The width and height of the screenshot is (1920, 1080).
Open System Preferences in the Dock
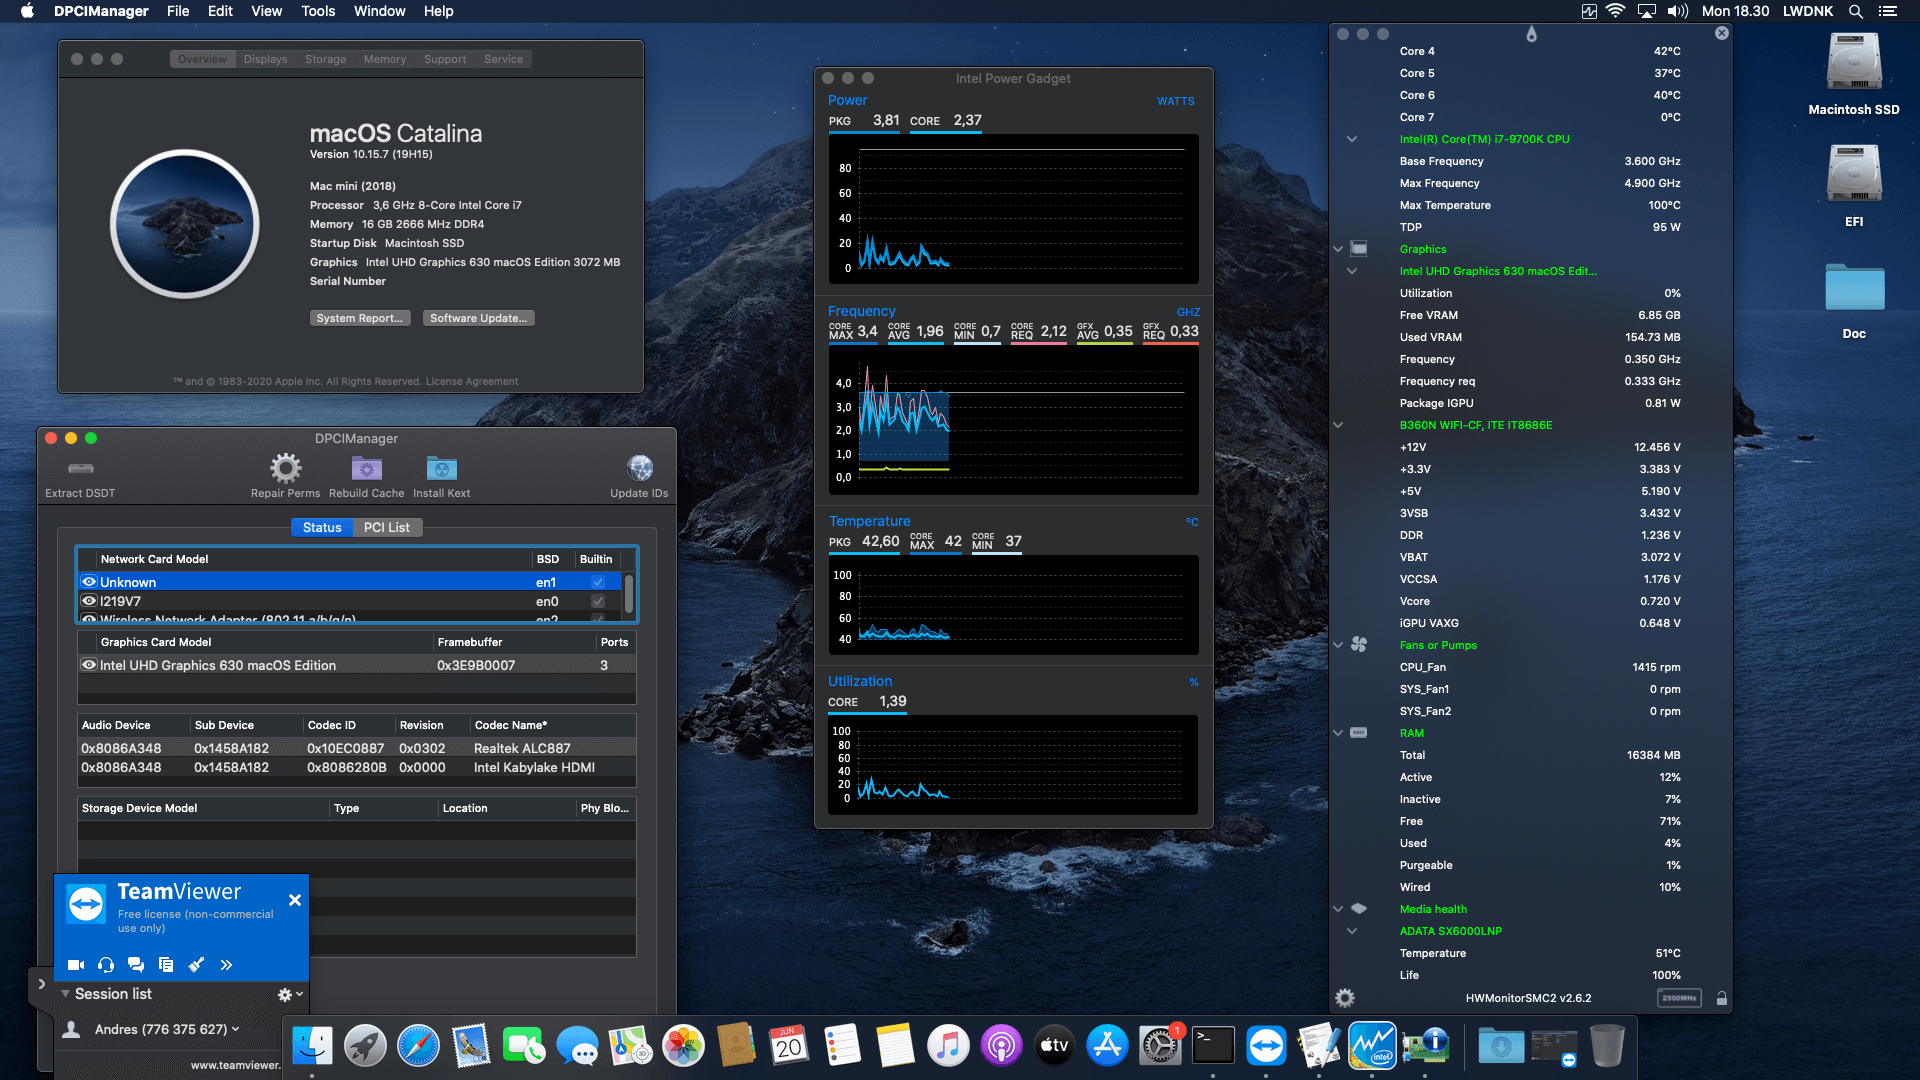click(x=1160, y=1046)
